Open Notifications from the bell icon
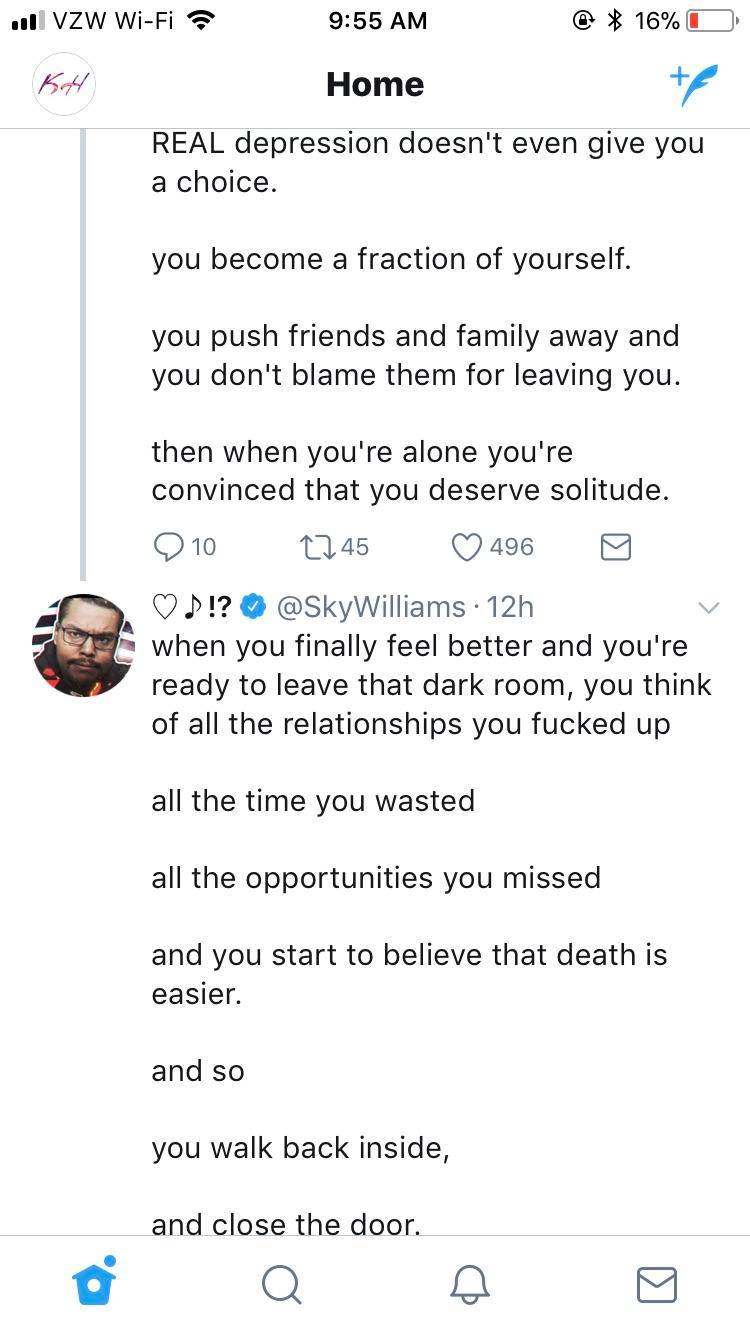Image resolution: width=750 pixels, height=1334 pixels. (x=469, y=1286)
